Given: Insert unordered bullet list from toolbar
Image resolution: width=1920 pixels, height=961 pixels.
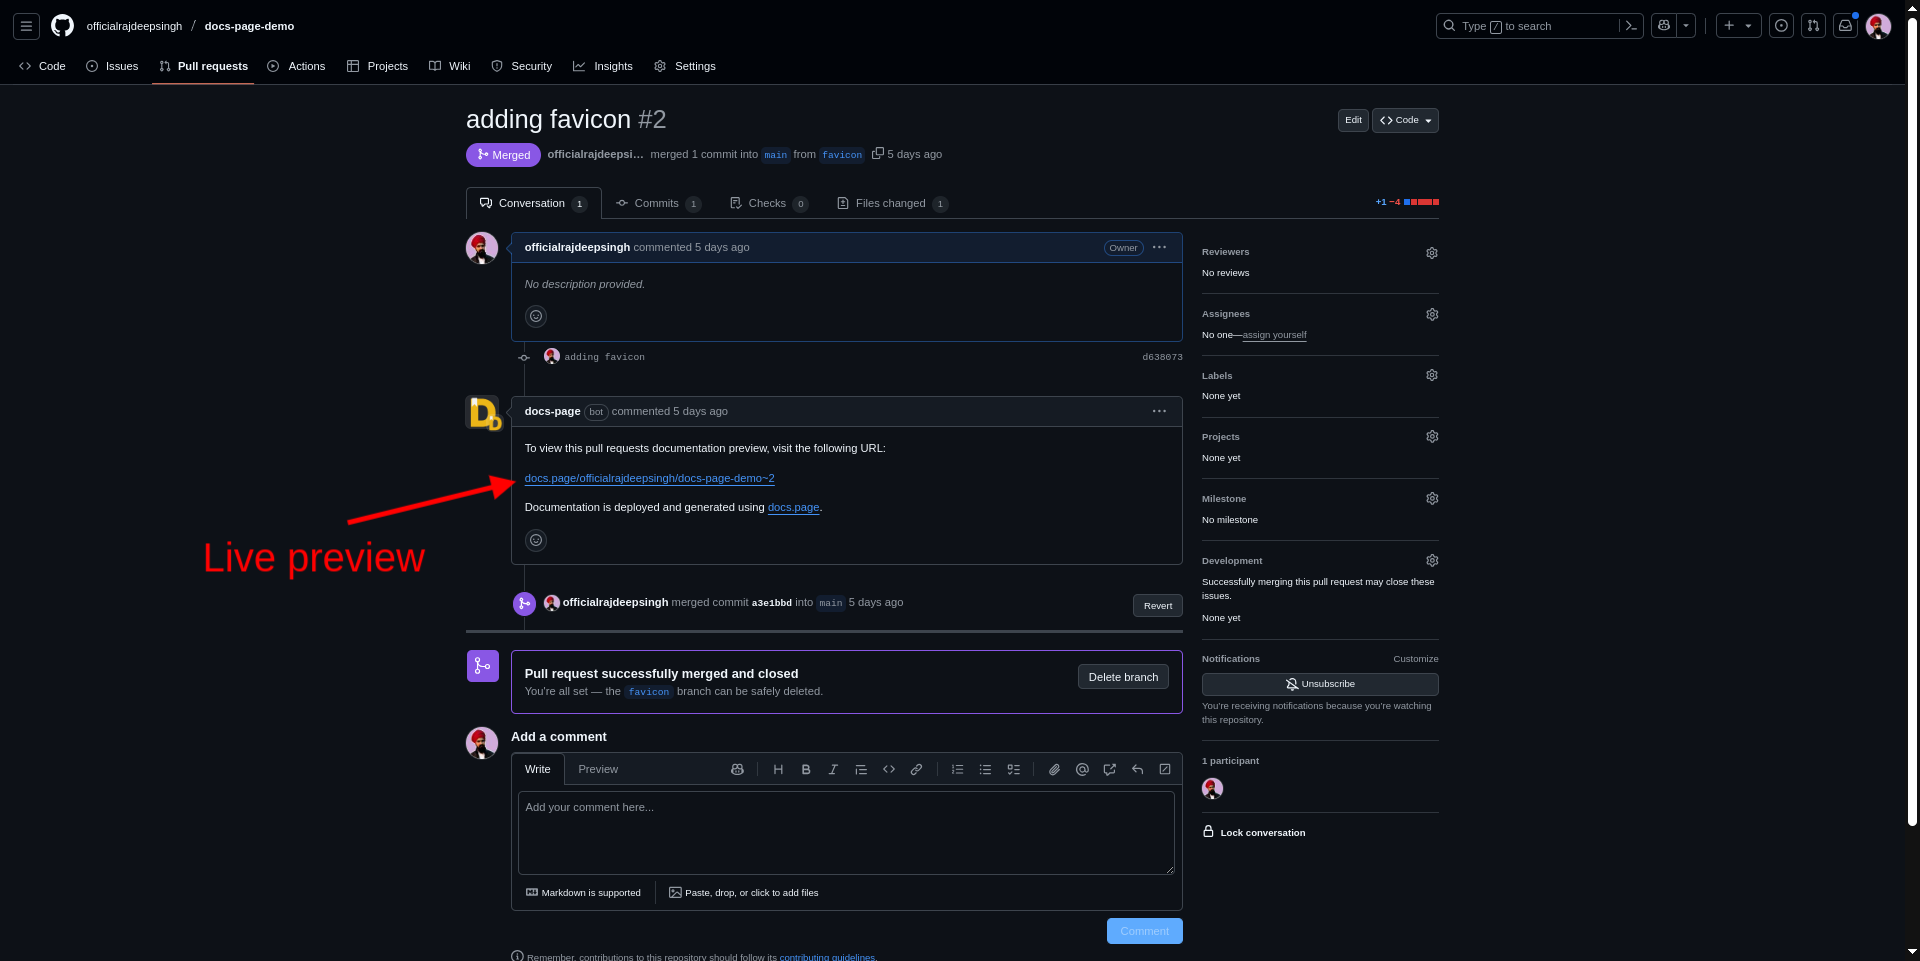Looking at the screenshot, I should 985,769.
